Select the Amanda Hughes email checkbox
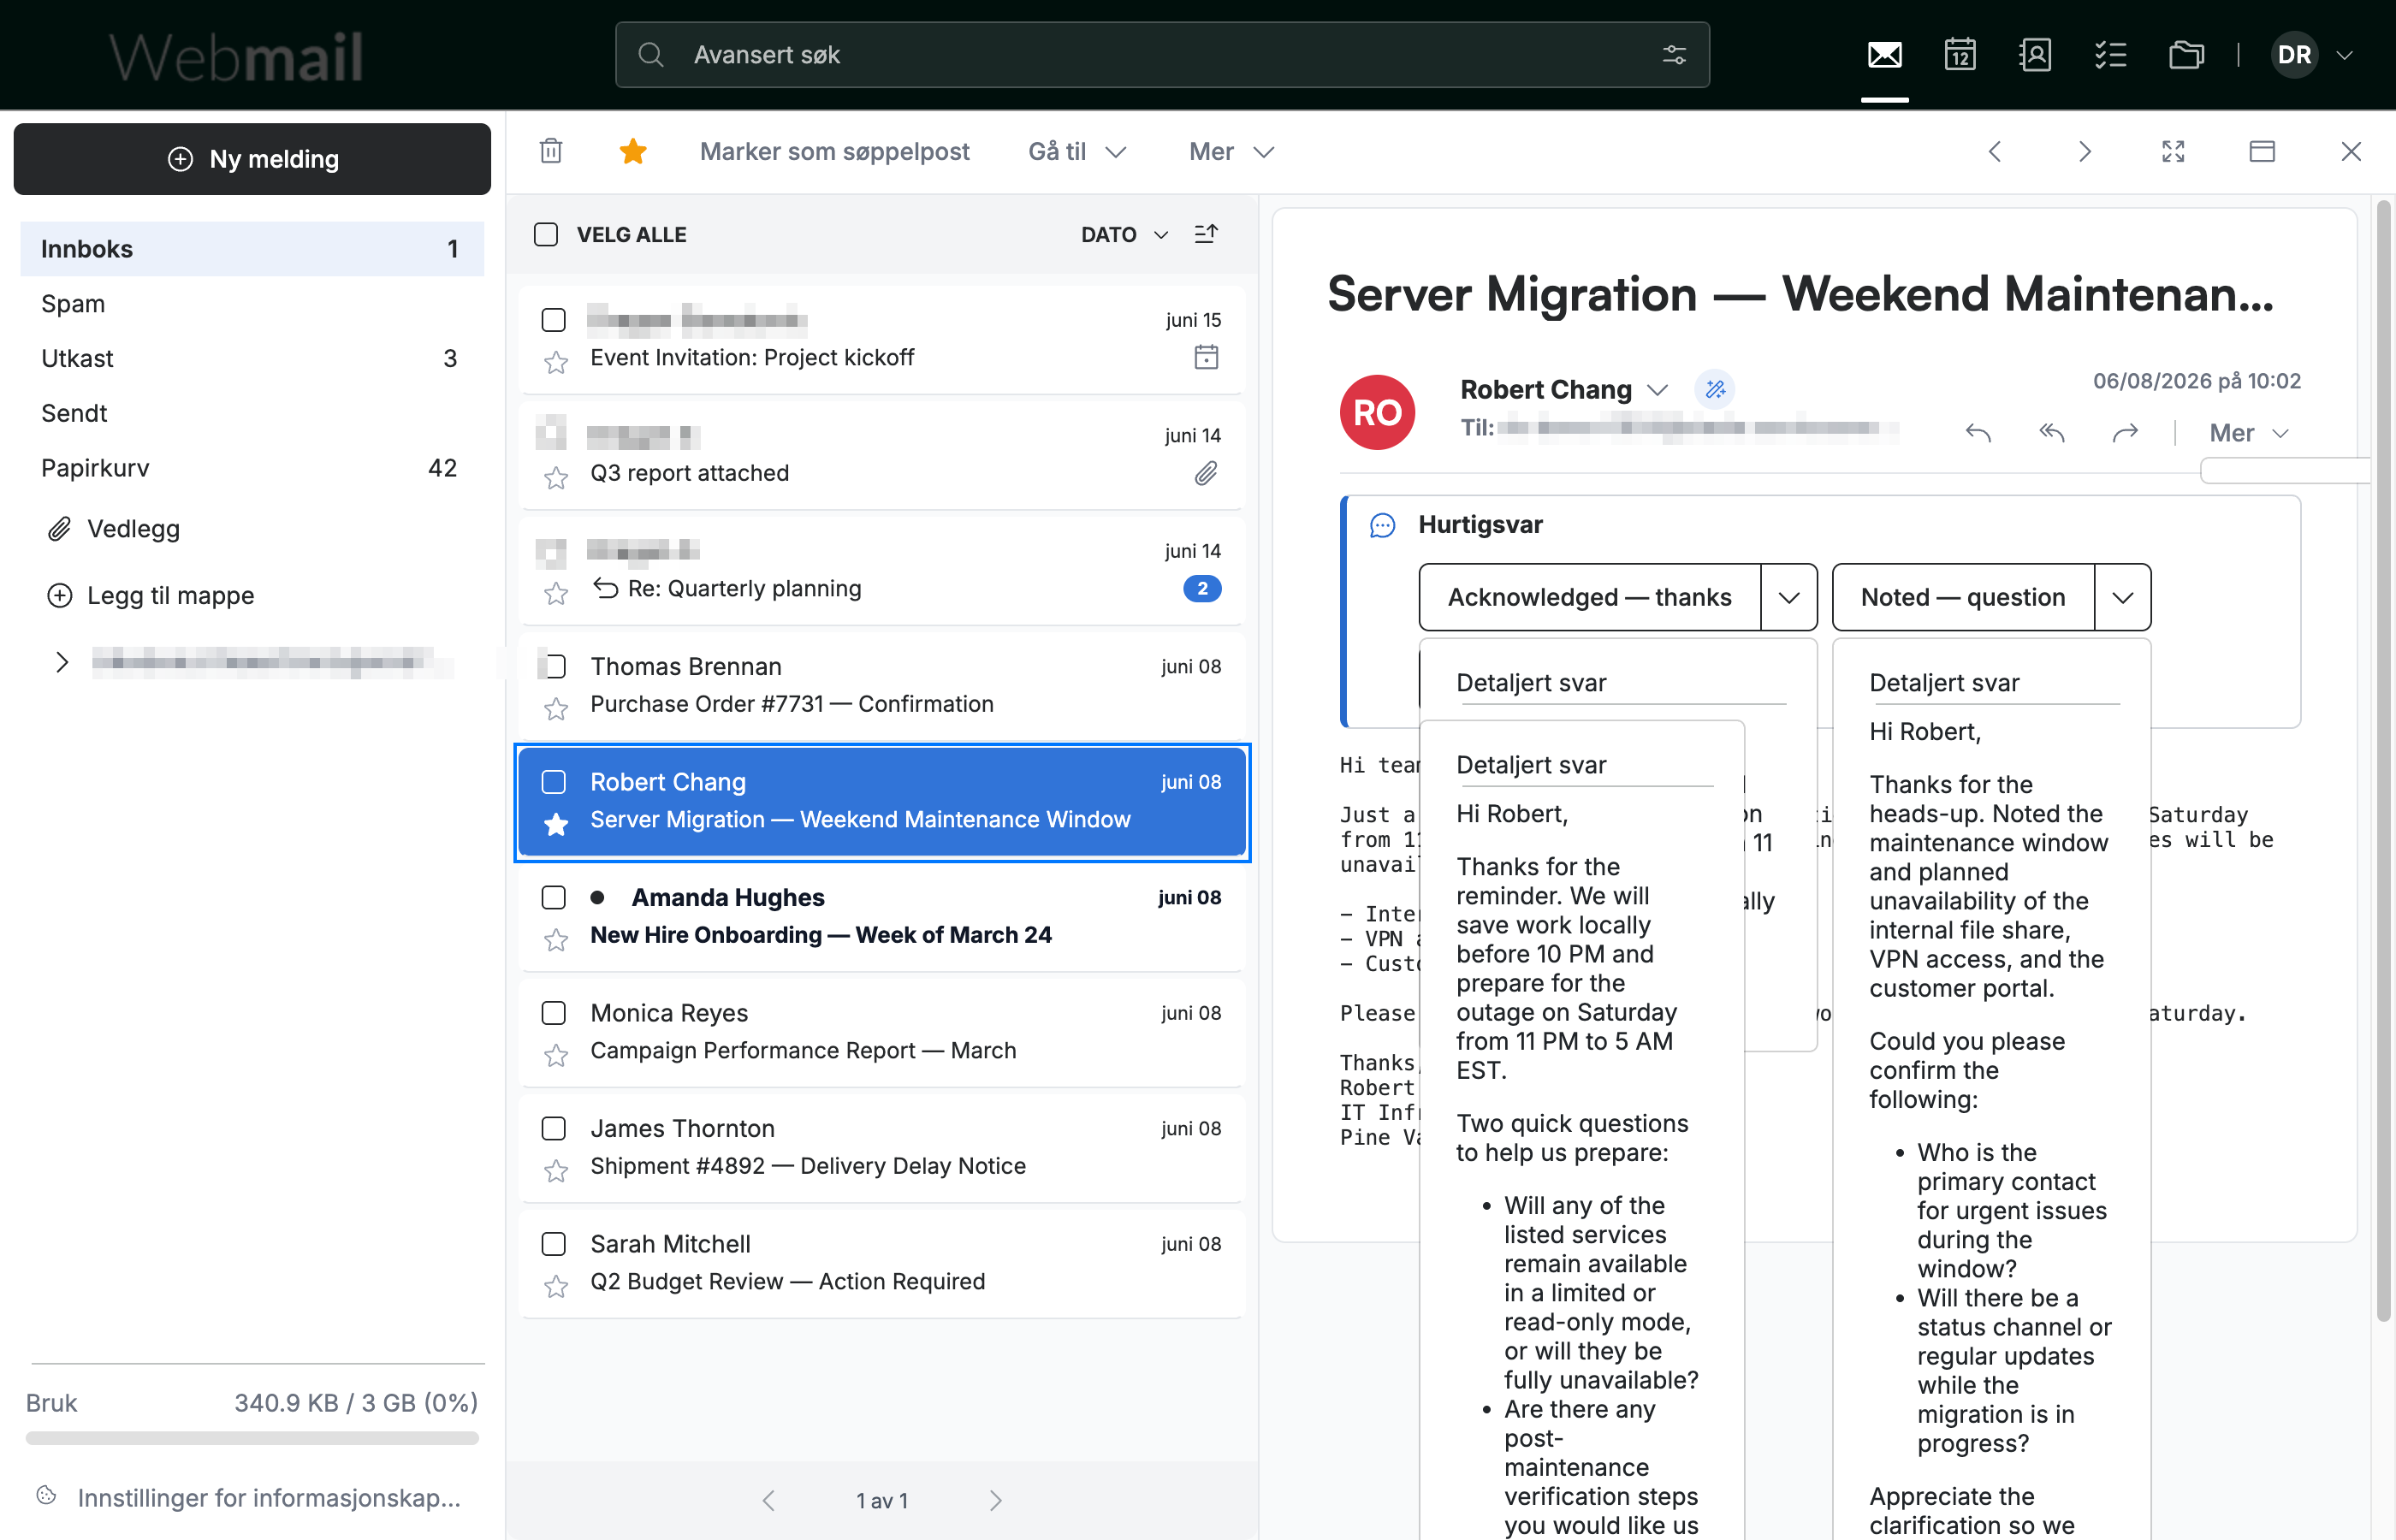The image size is (2396, 1540). pos(553,897)
